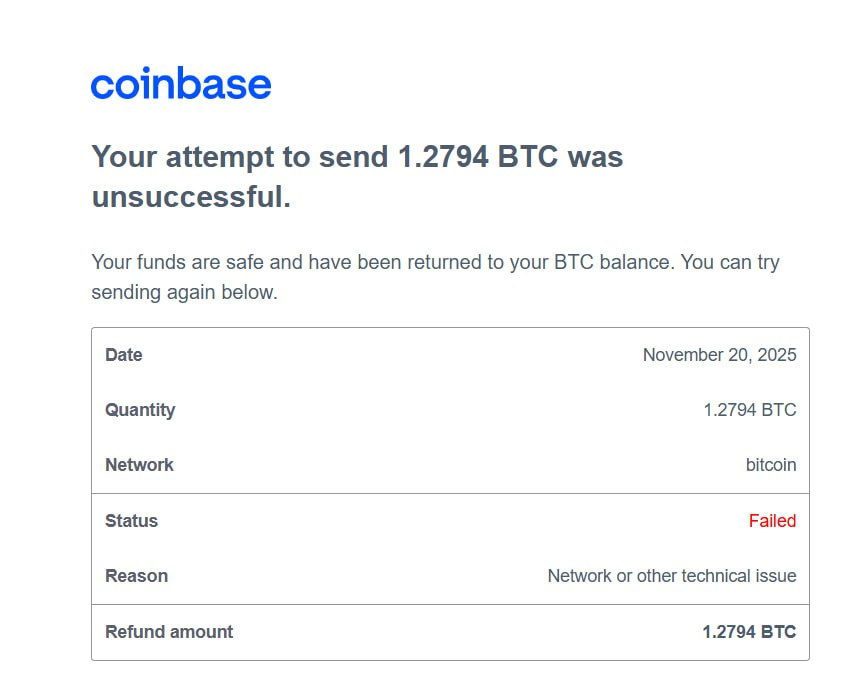Select the Quantity row label
Image resolution: width=866 pixels, height=678 pixels.
tap(140, 410)
